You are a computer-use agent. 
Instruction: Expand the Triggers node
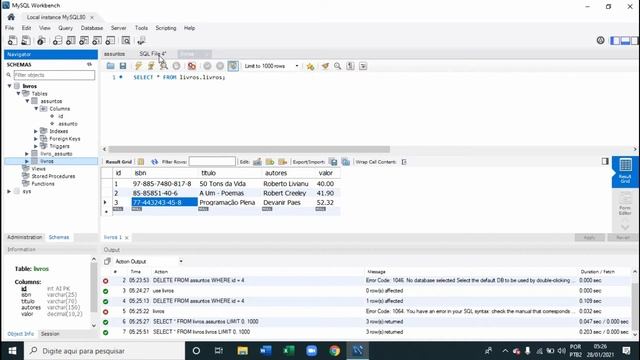pos(36,146)
